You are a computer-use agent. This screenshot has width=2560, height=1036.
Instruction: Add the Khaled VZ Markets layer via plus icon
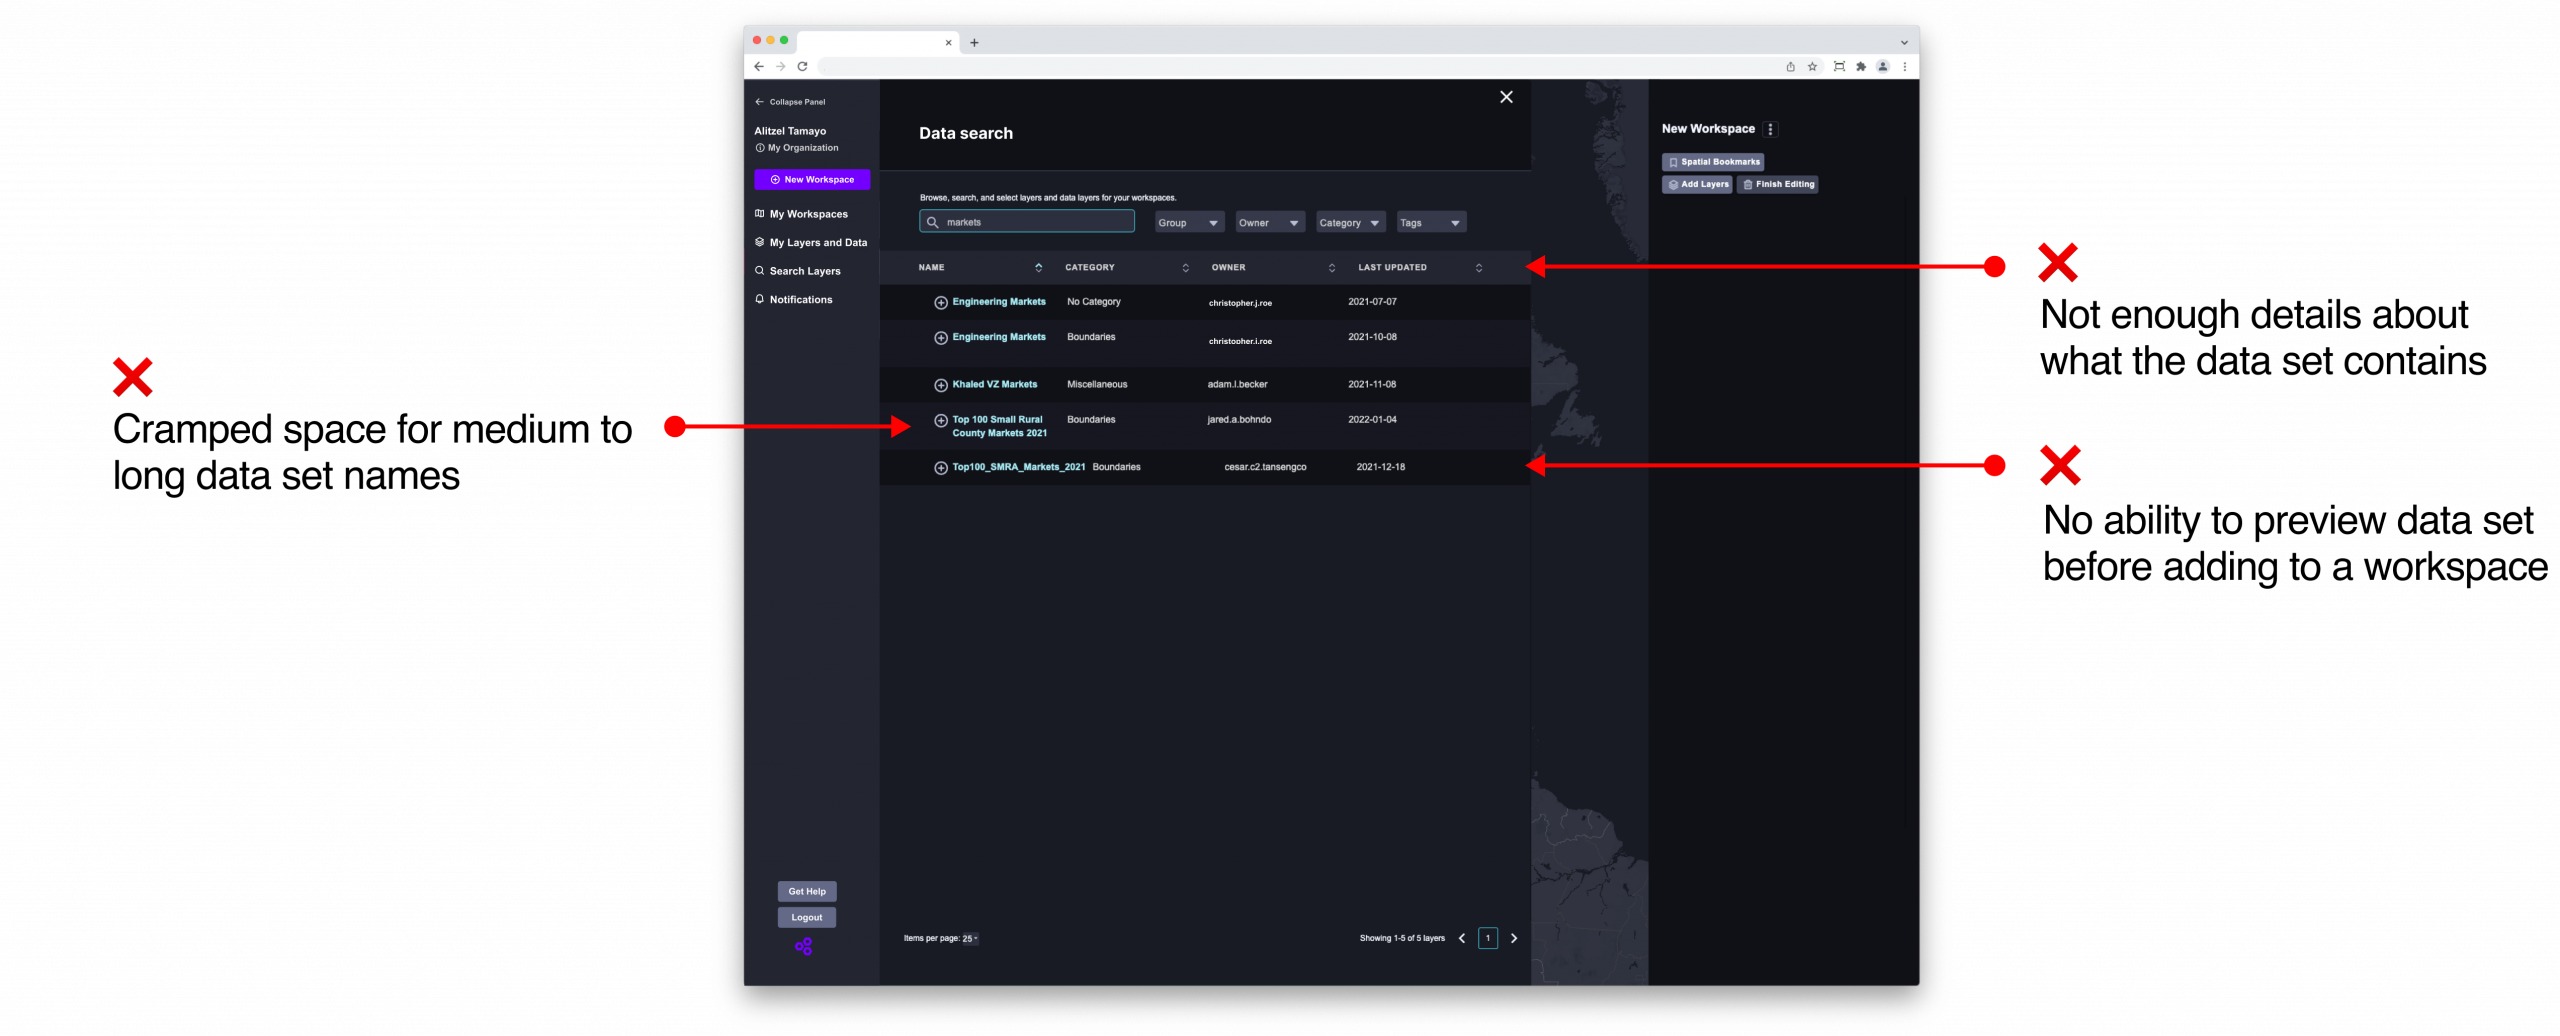940,385
